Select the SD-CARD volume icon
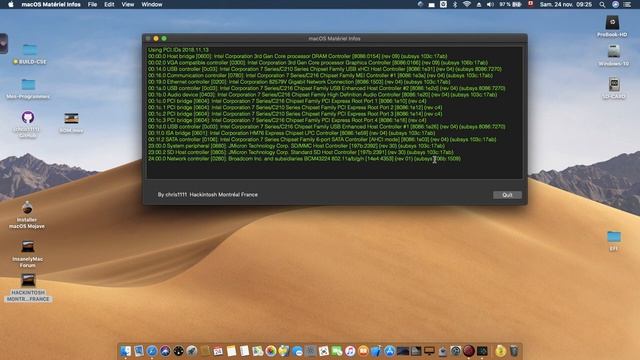The width and height of the screenshot is (640, 360). coord(614,87)
